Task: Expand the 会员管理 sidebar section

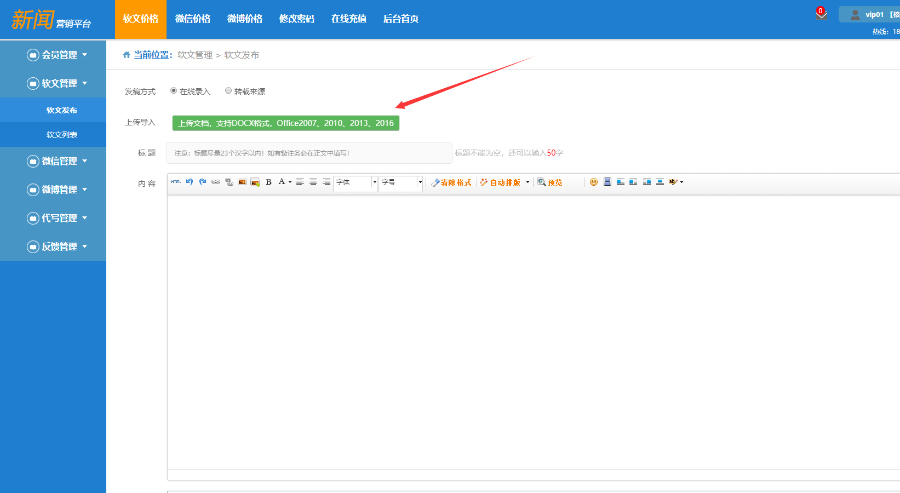Action: pos(58,55)
